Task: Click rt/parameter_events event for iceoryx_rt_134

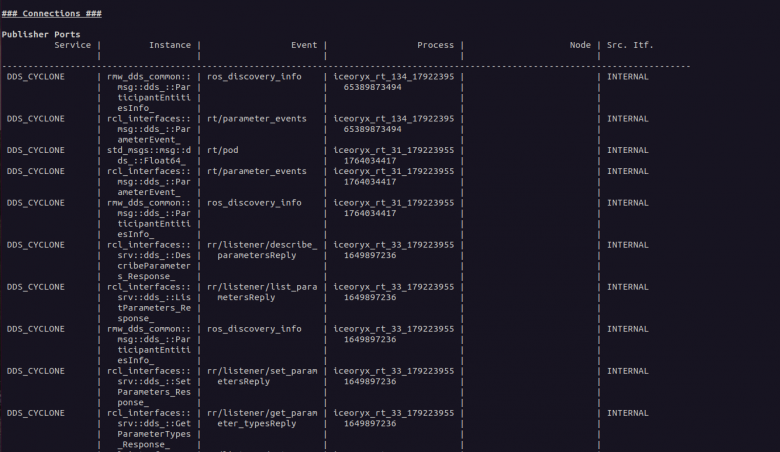Action: pyautogui.click(x=257, y=119)
